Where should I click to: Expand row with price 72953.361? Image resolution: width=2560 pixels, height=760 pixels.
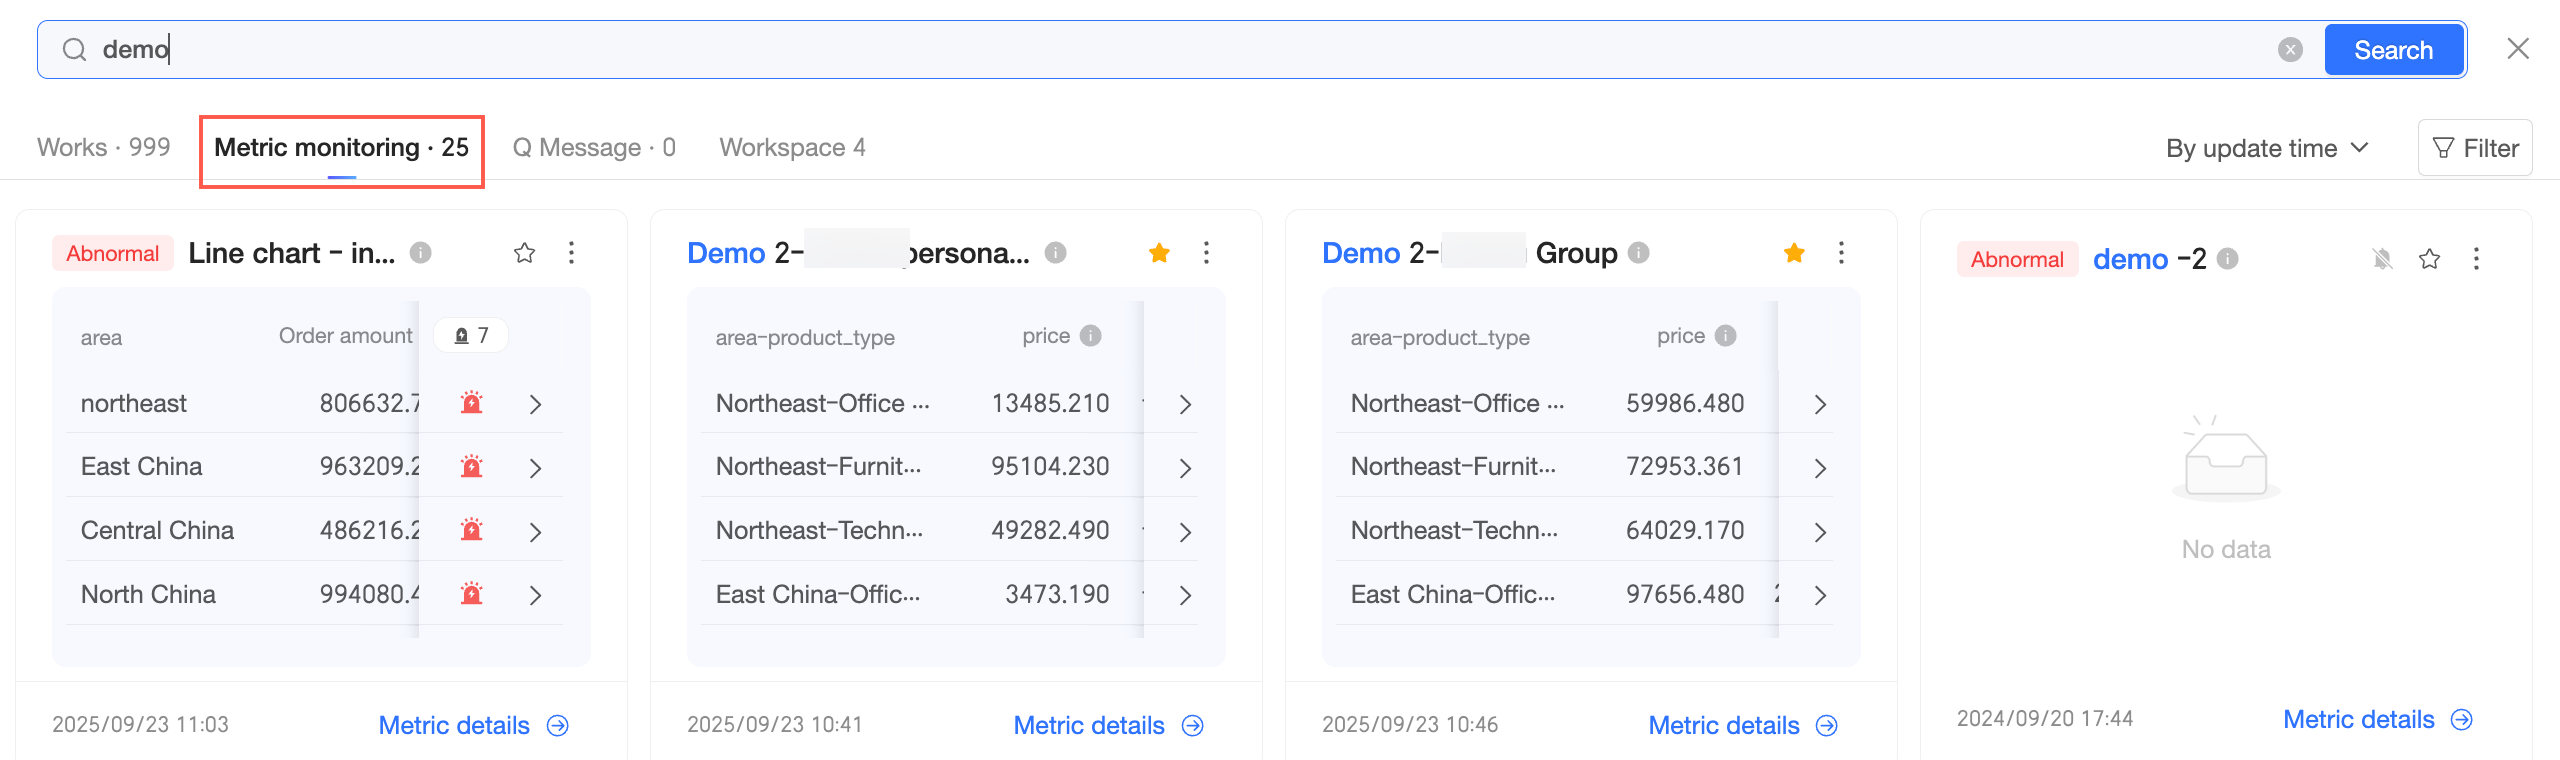(x=1820, y=468)
